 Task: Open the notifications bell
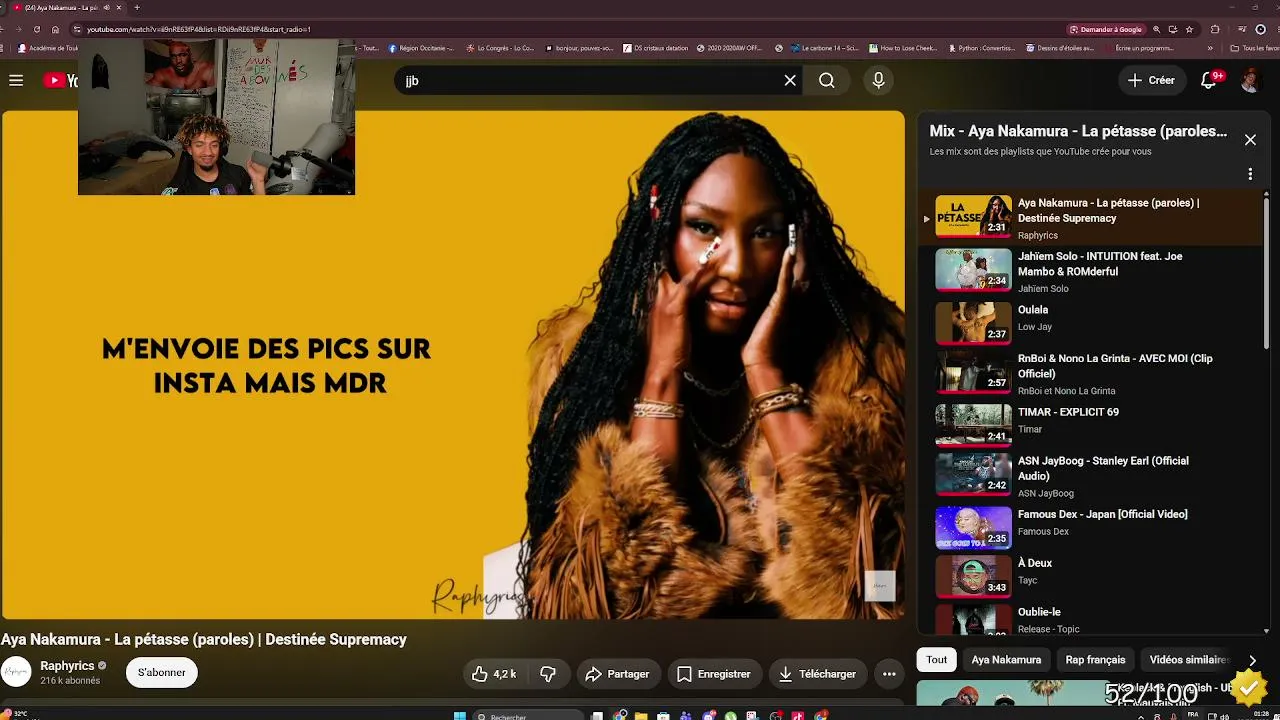1208,80
